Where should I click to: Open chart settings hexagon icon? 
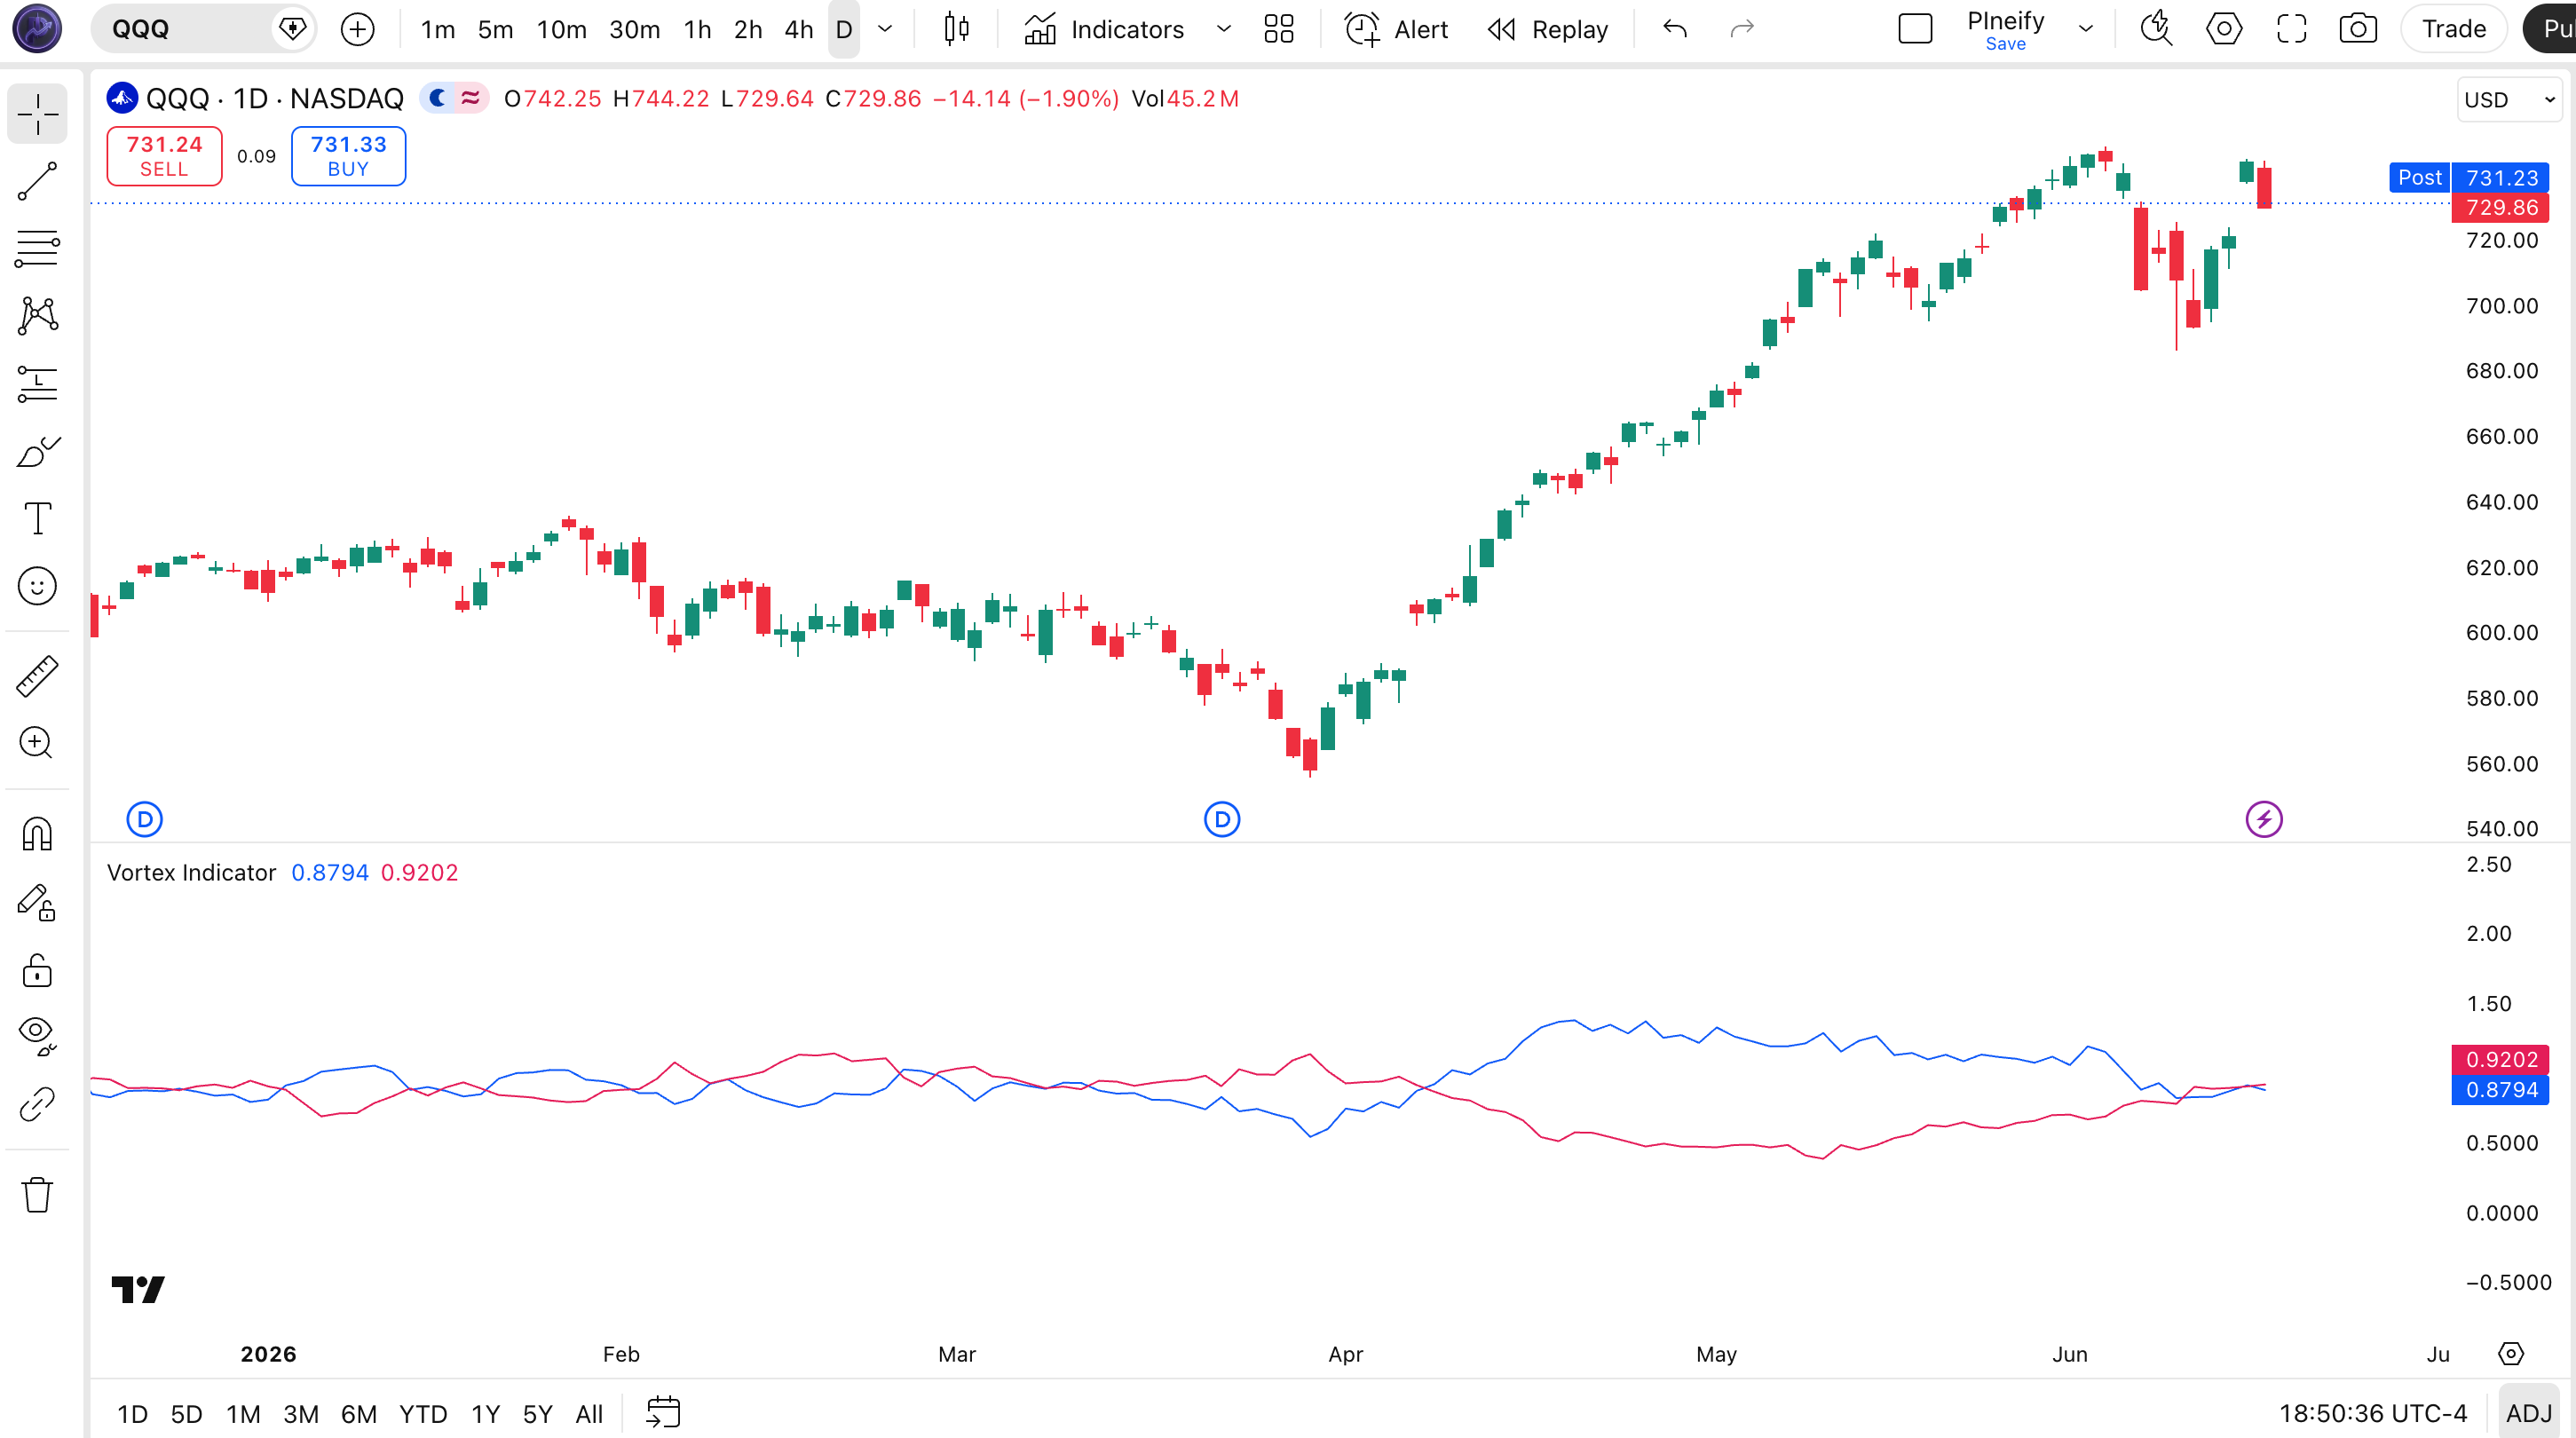pyautogui.click(x=2223, y=29)
